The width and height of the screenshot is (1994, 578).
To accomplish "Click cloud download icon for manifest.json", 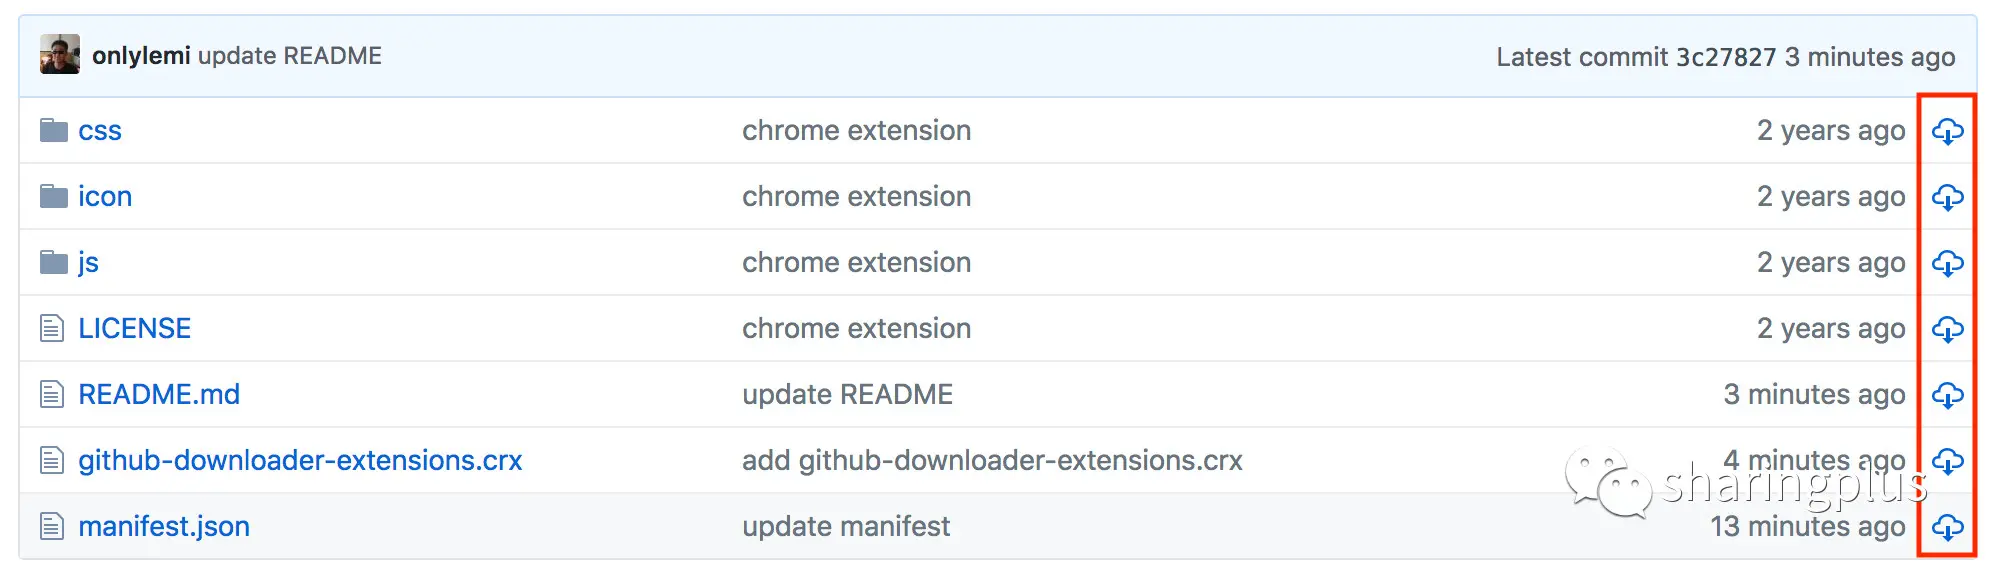I will click(x=1946, y=527).
